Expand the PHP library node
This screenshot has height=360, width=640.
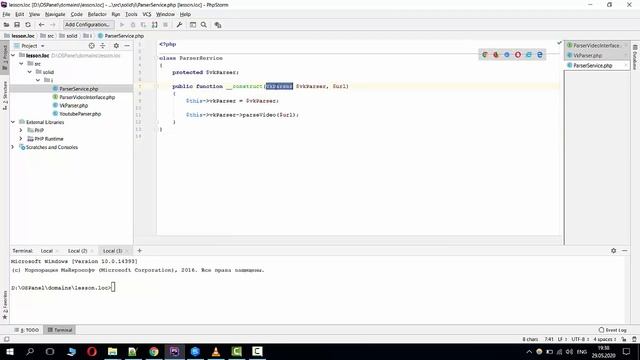[x=21, y=130]
